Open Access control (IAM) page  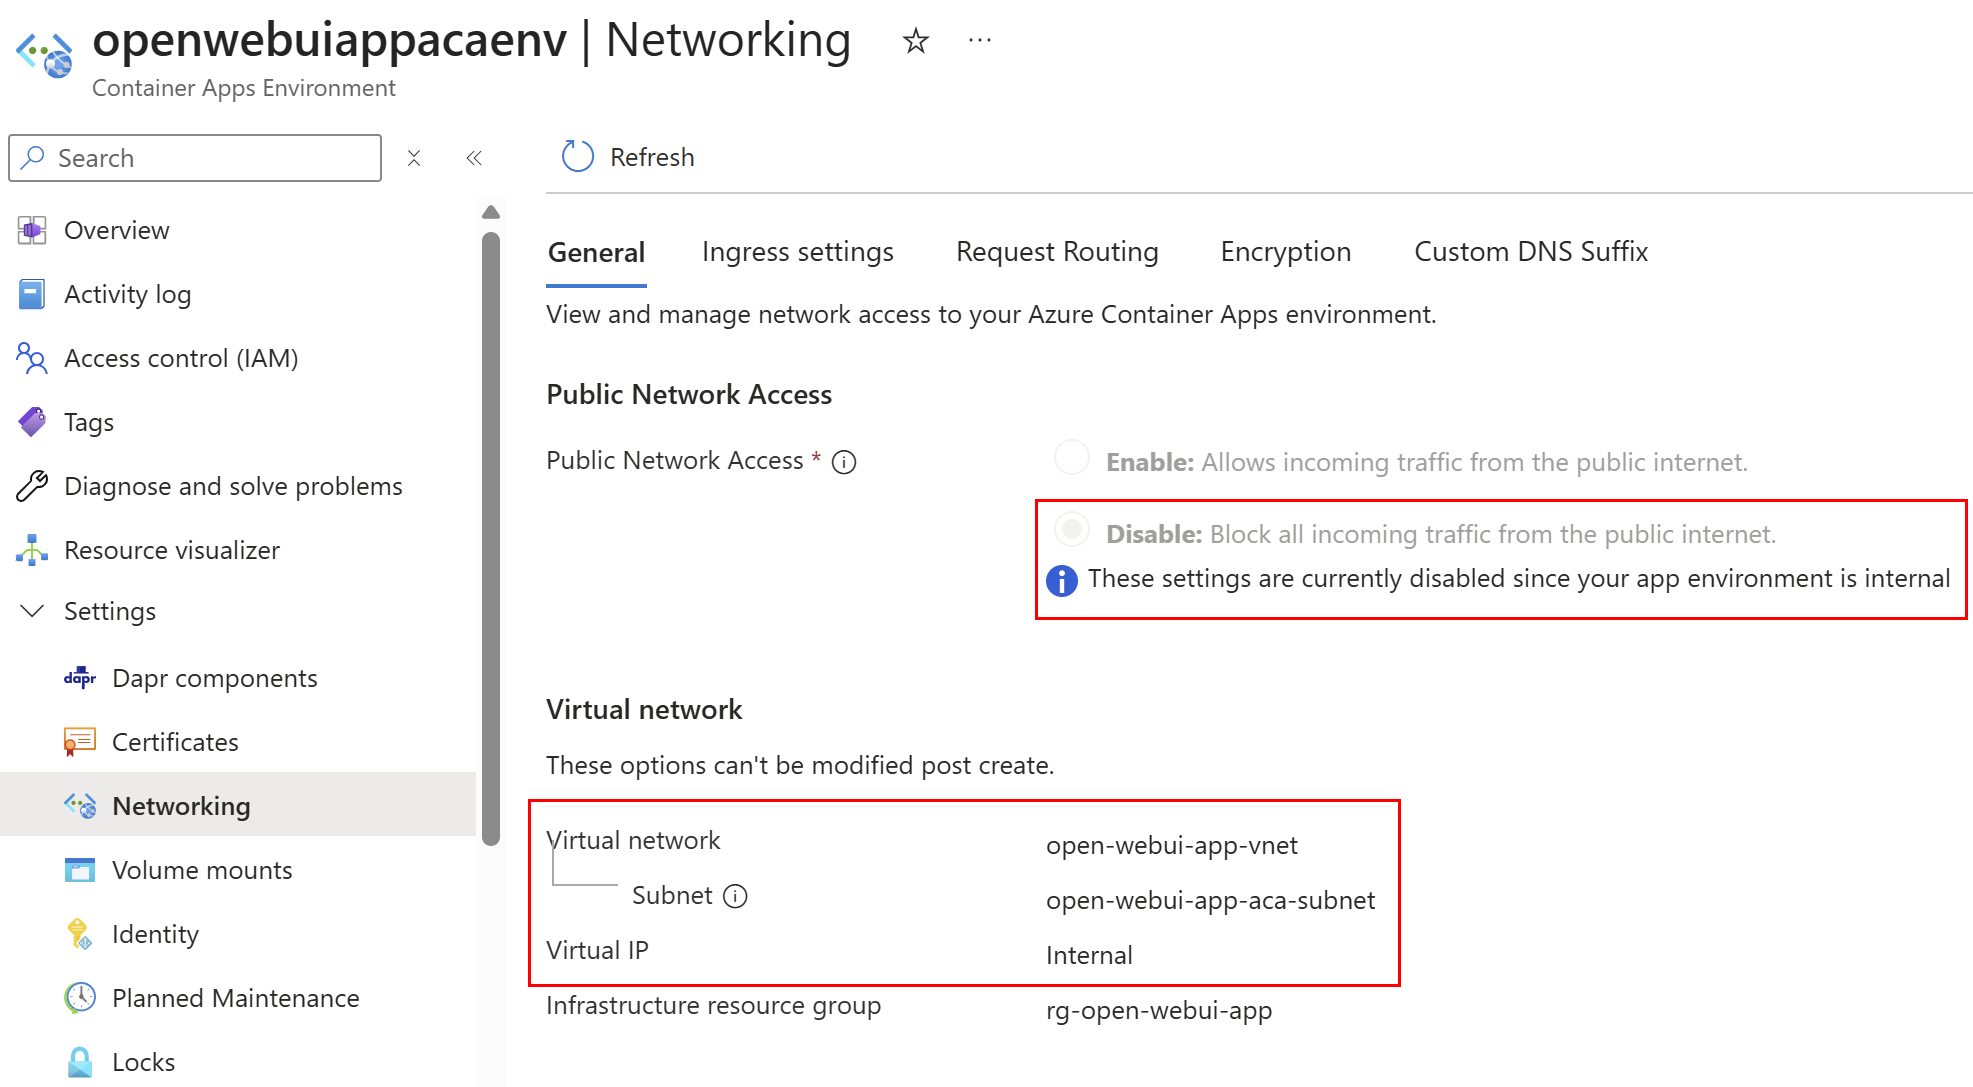coord(180,358)
